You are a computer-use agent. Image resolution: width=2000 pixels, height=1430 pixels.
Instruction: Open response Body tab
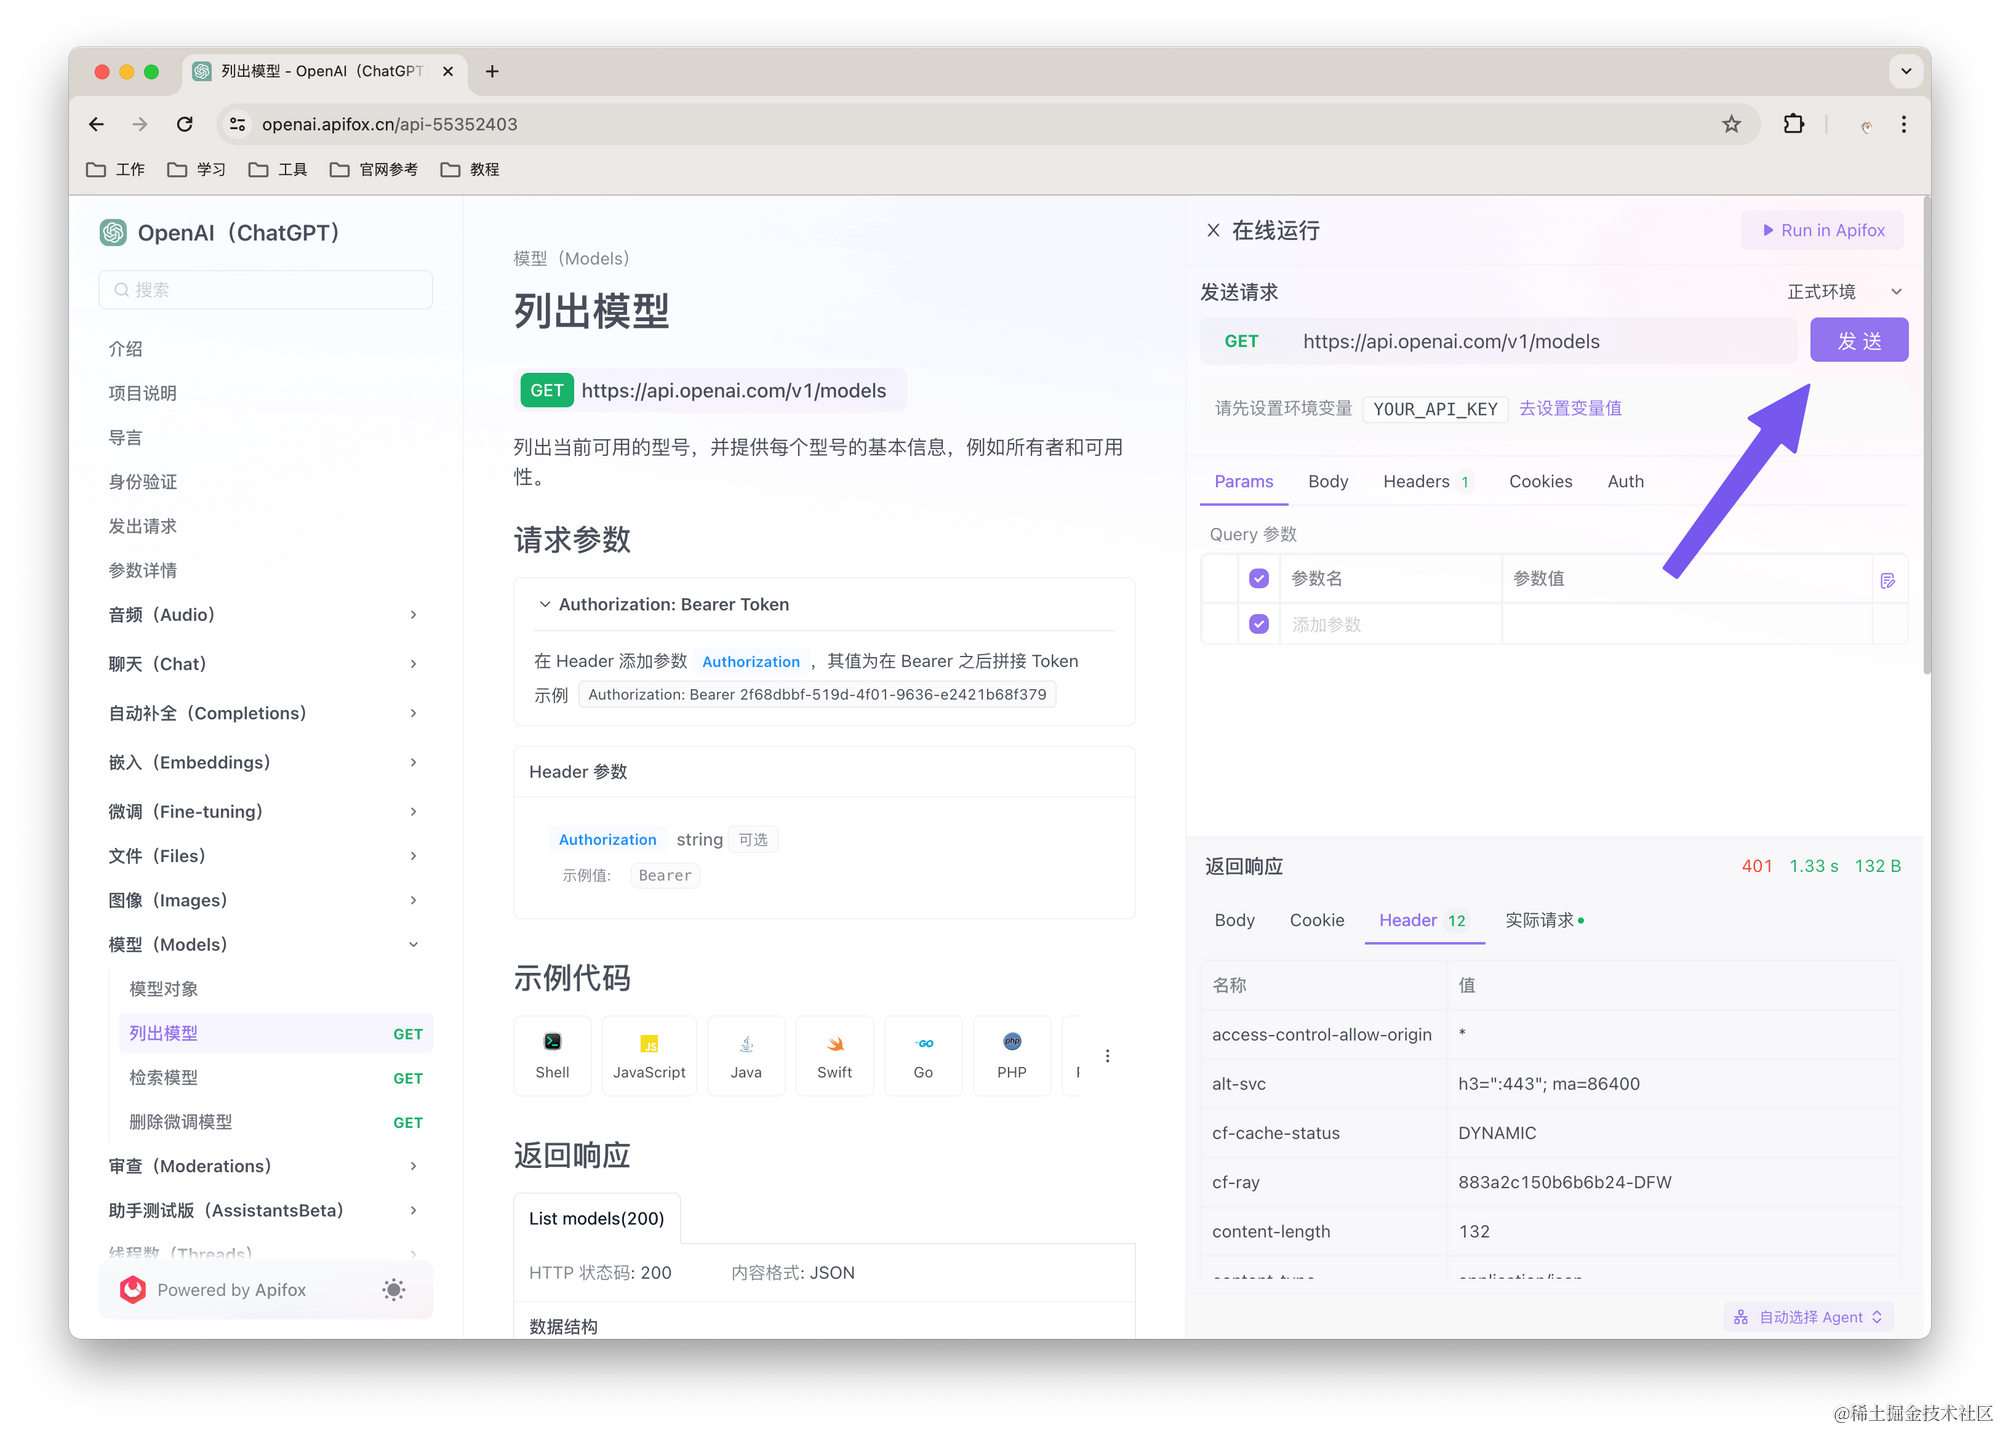(1234, 921)
